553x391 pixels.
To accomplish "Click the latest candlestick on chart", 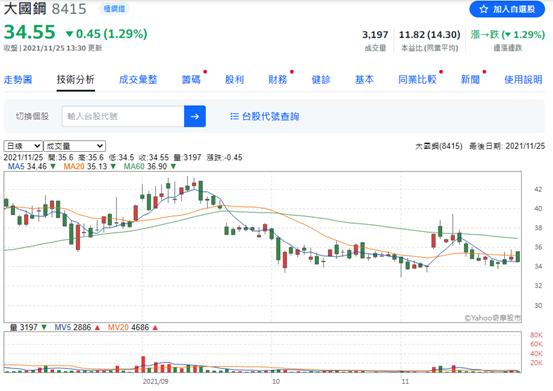I will pos(517,256).
